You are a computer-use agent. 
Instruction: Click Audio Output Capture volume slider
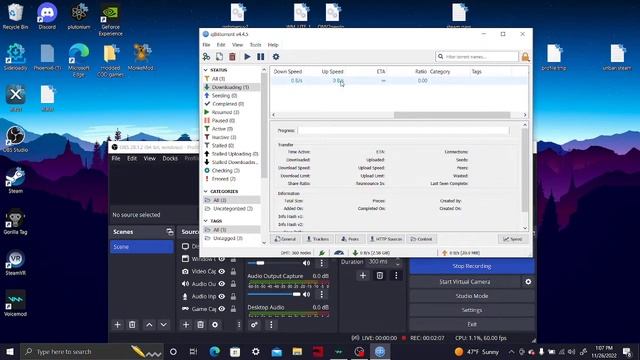pyautogui.click(x=274, y=294)
